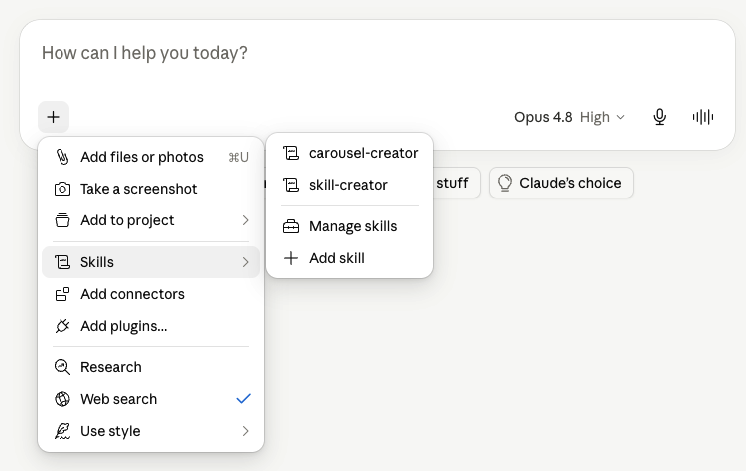746x471 pixels.
Task: Select Add connectors menu entry
Action: (x=151, y=294)
